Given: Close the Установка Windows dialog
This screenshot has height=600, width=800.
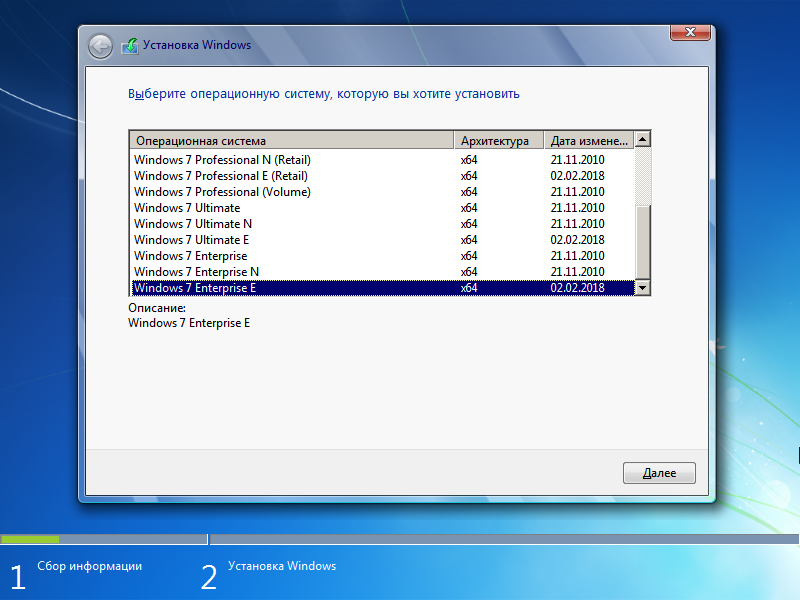Looking at the screenshot, I should 690,32.
